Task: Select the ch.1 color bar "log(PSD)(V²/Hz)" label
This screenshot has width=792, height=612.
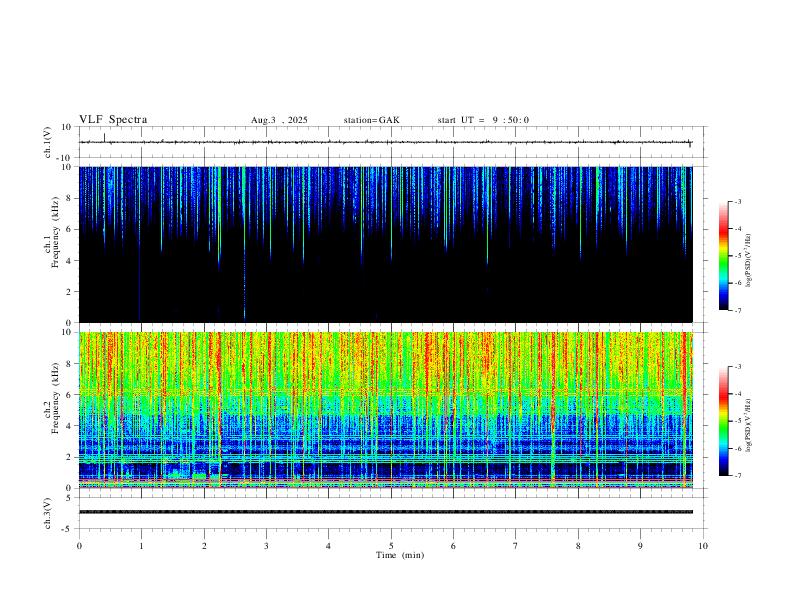Action: [x=749, y=261]
